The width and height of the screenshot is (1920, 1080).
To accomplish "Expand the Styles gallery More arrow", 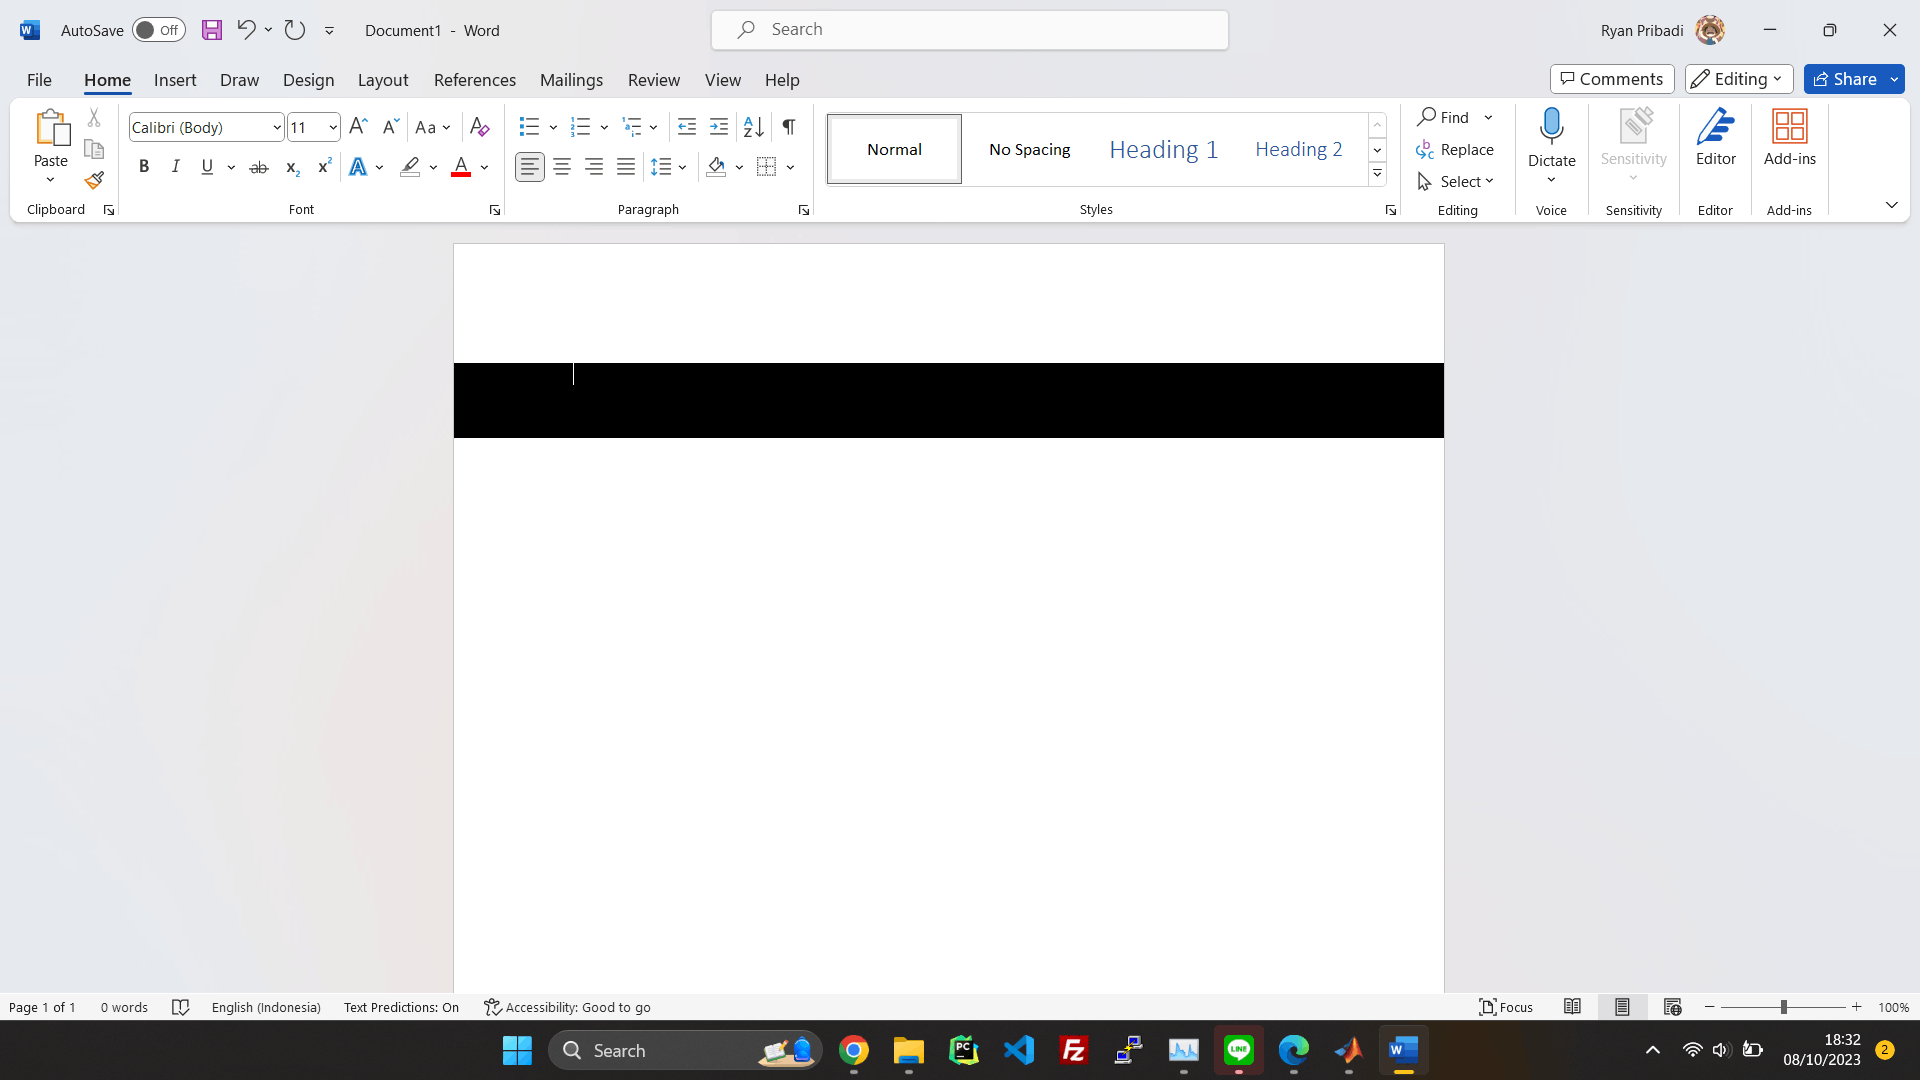I will tap(1377, 174).
